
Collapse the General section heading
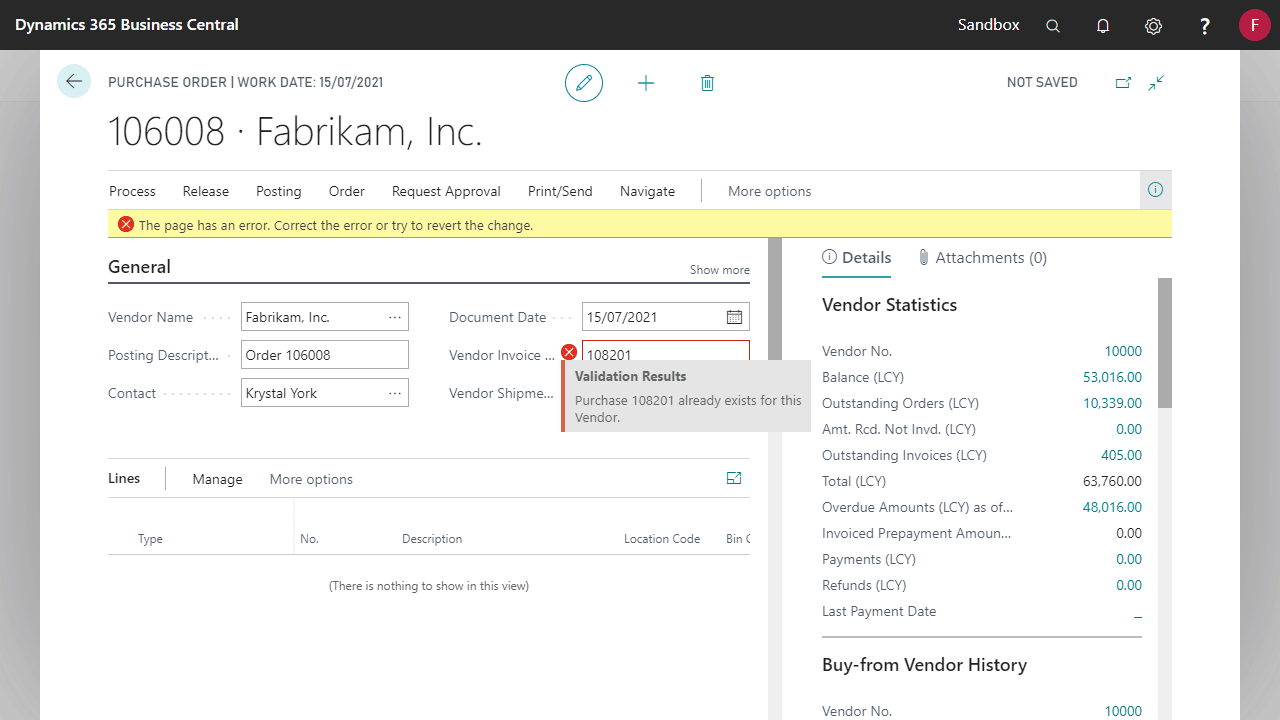(139, 267)
